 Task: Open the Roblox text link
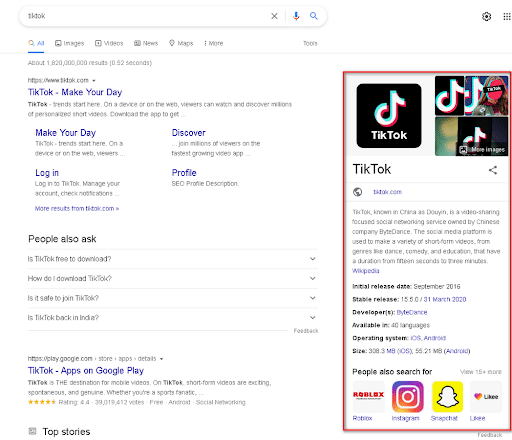coord(362,418)
